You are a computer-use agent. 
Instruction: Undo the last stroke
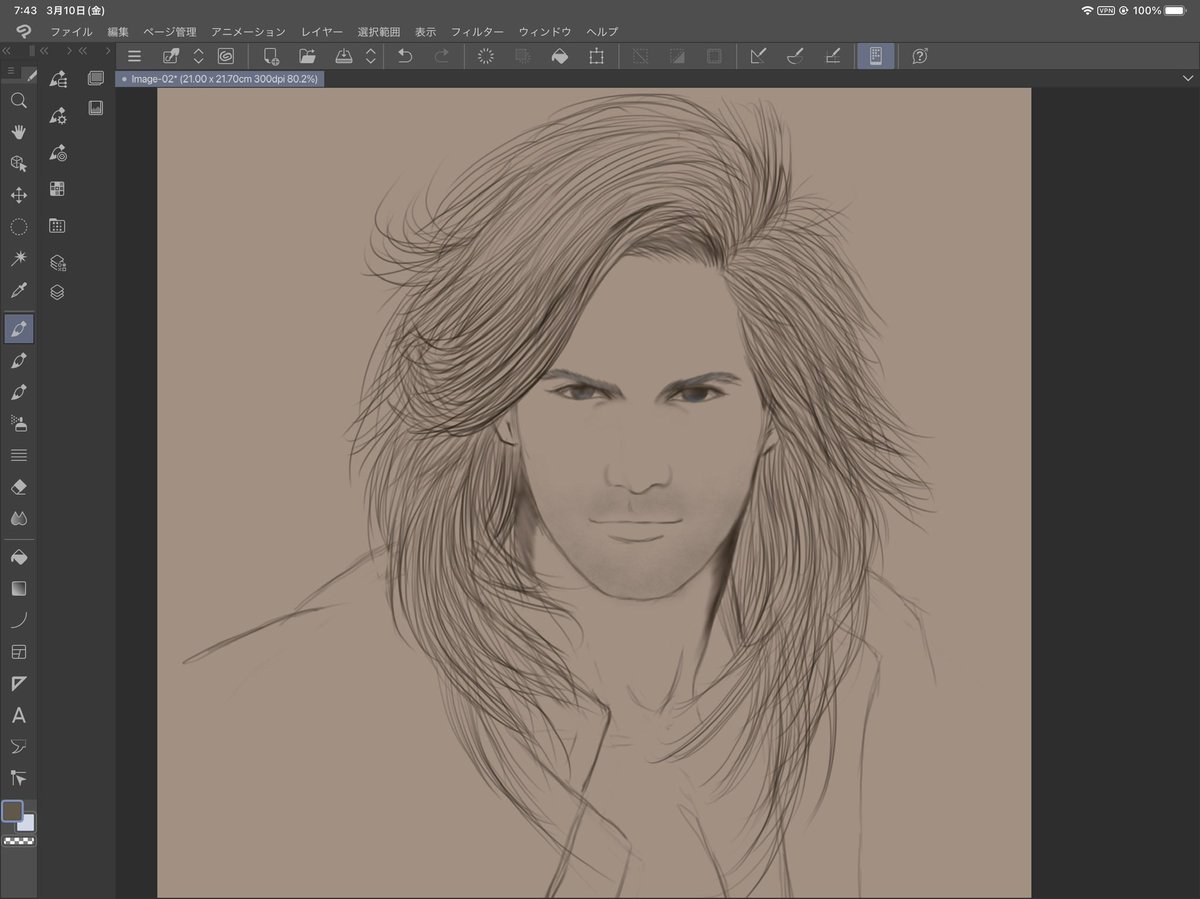coord(405,56)
